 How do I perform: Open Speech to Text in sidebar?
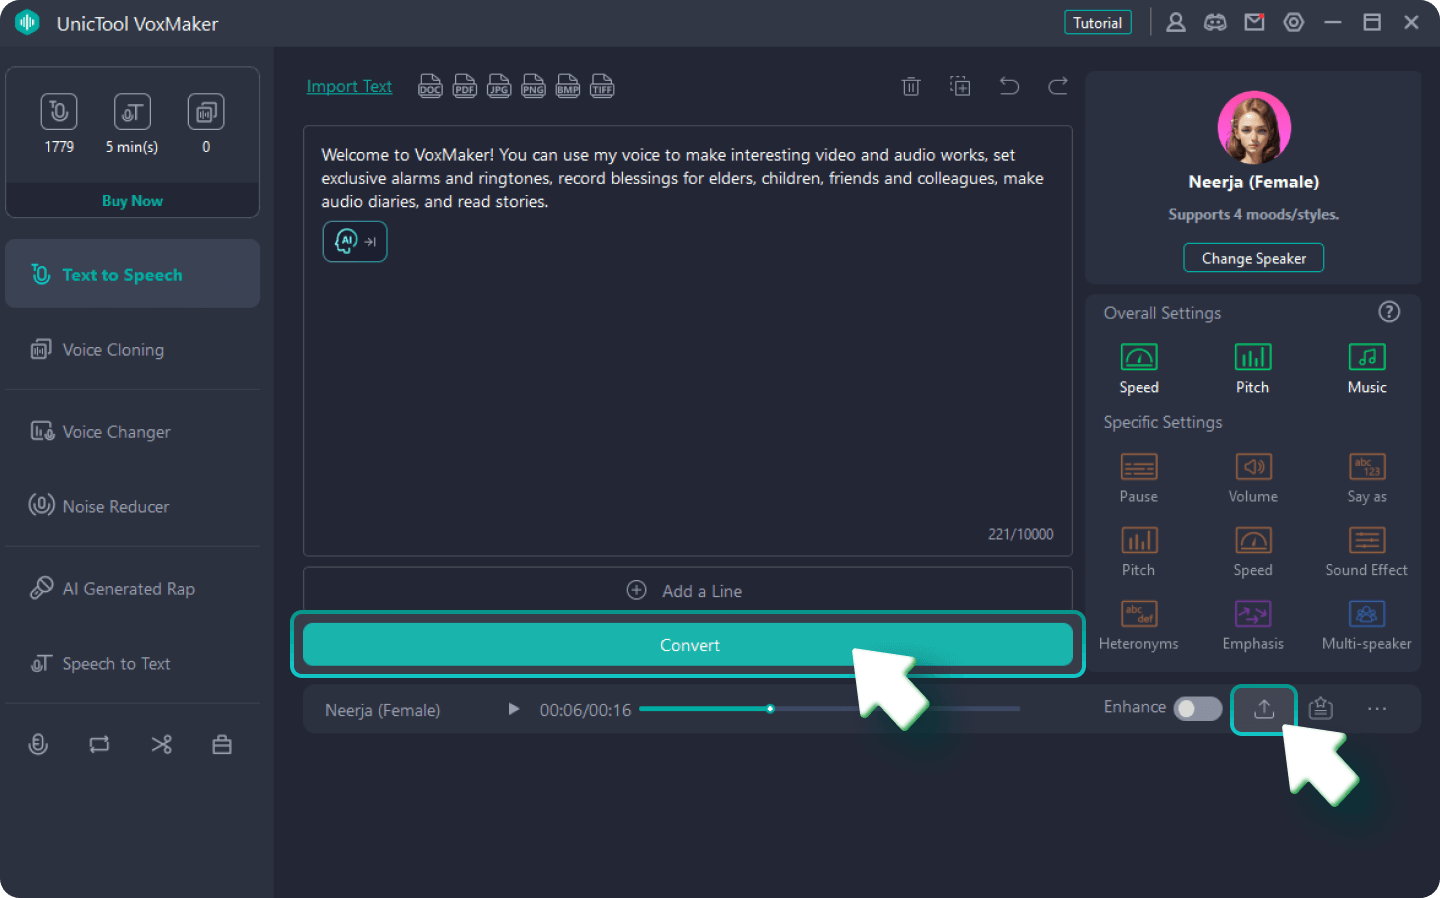tap(132, 664)
